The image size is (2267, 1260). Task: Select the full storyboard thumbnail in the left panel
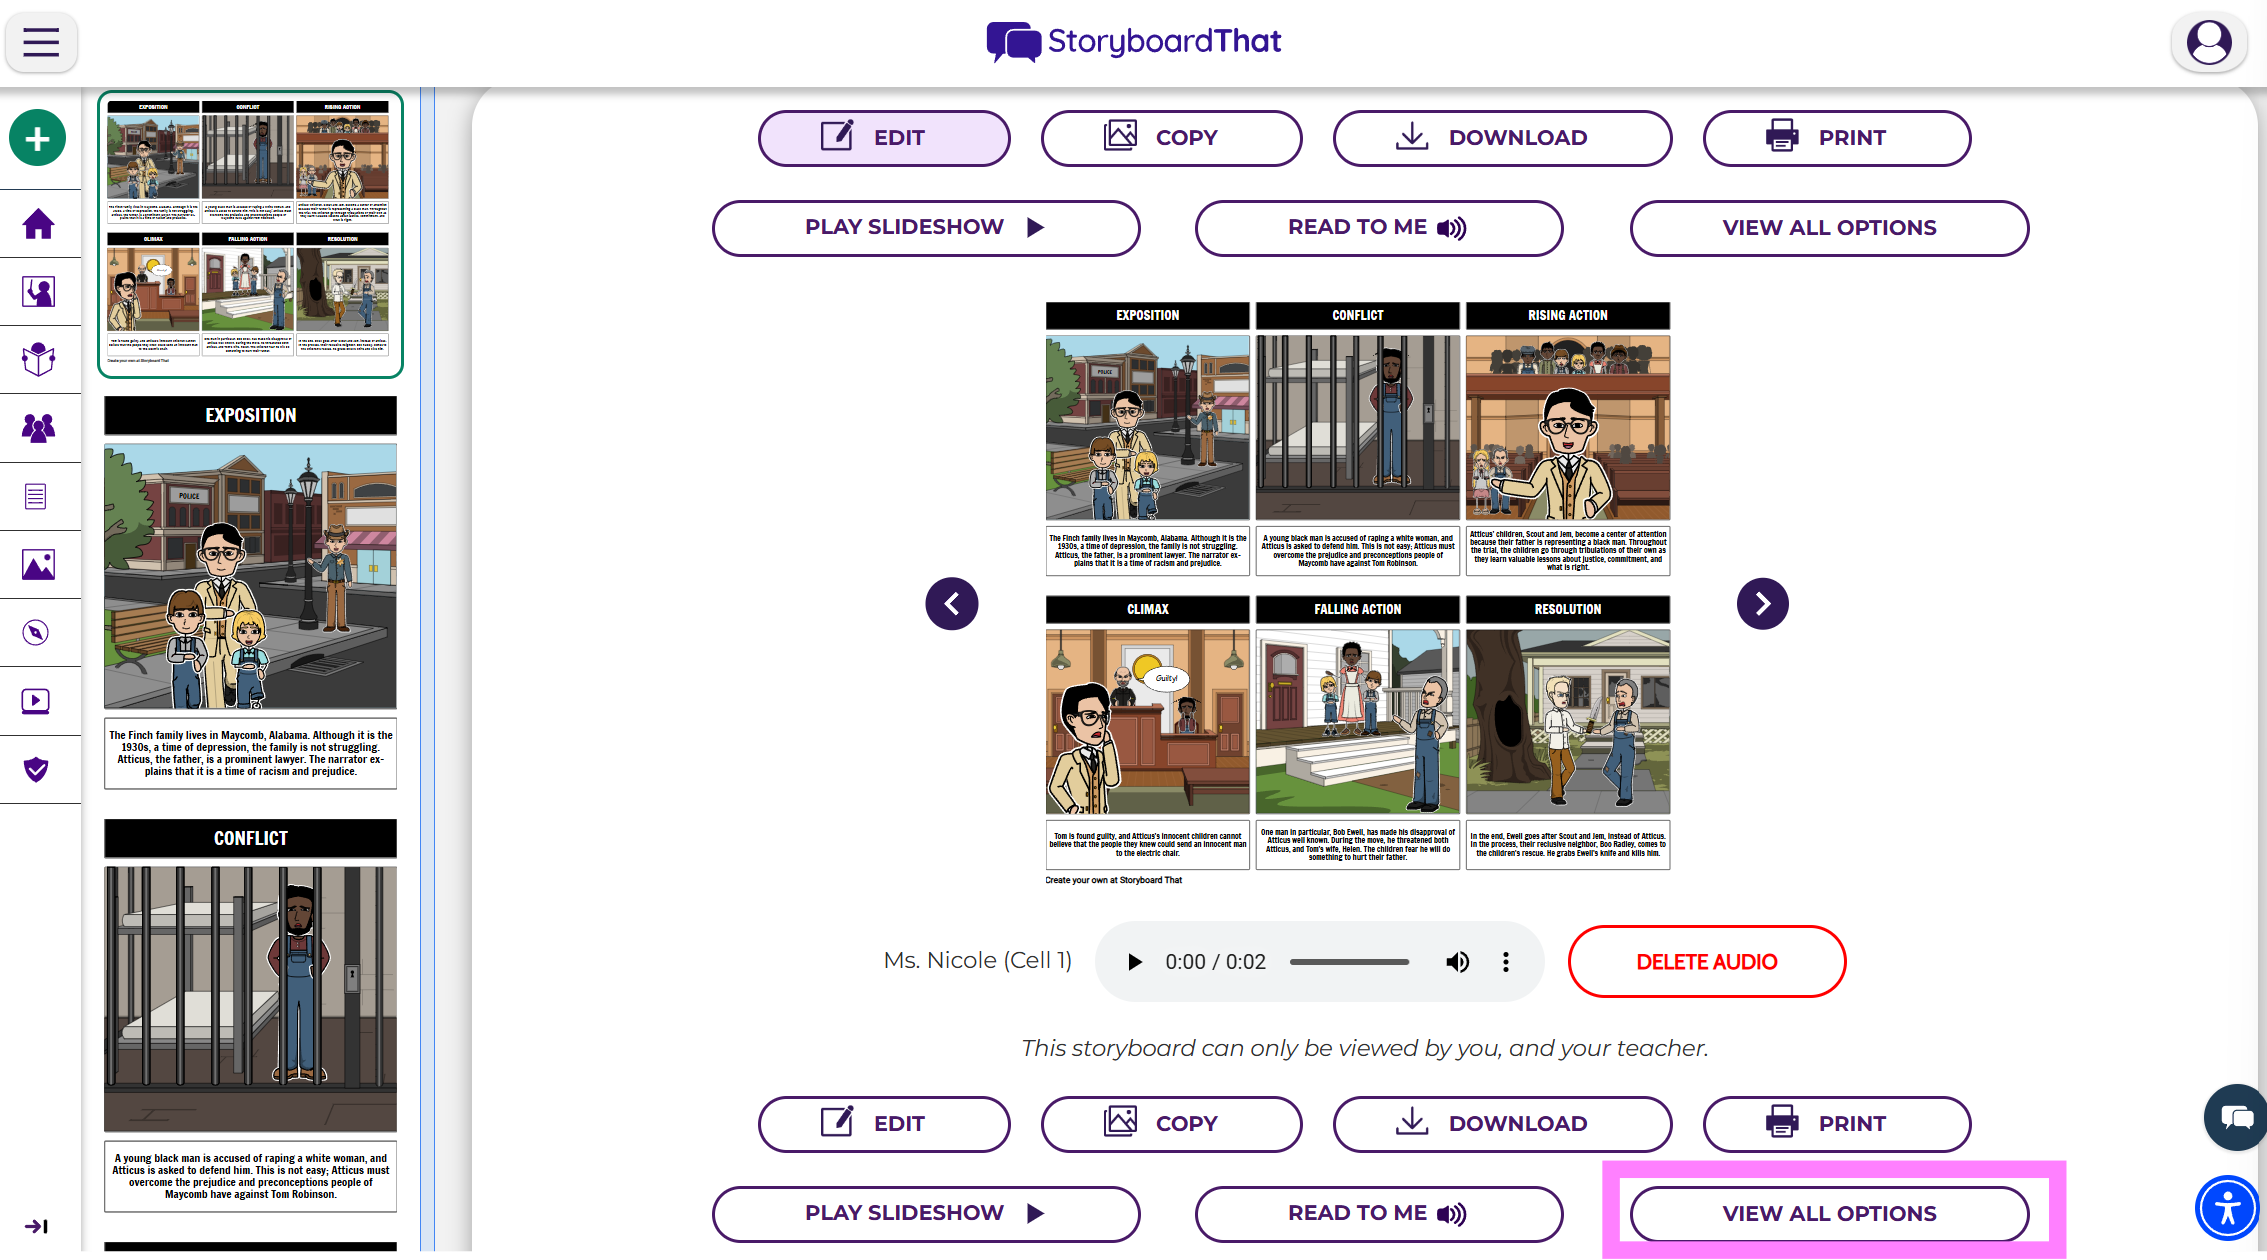pyautogui.click(x=250, y=235)
